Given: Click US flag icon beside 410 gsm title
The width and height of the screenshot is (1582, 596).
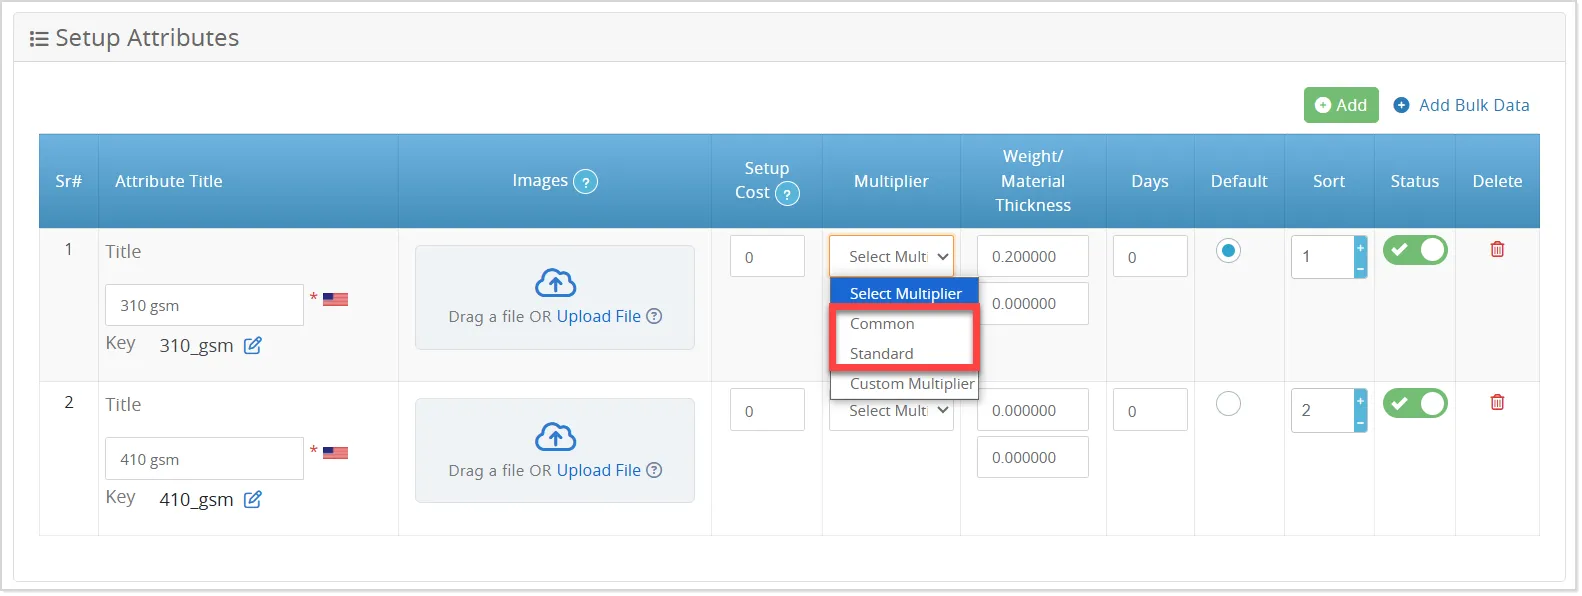Looking at the screenshot, I should pos(335,453).
